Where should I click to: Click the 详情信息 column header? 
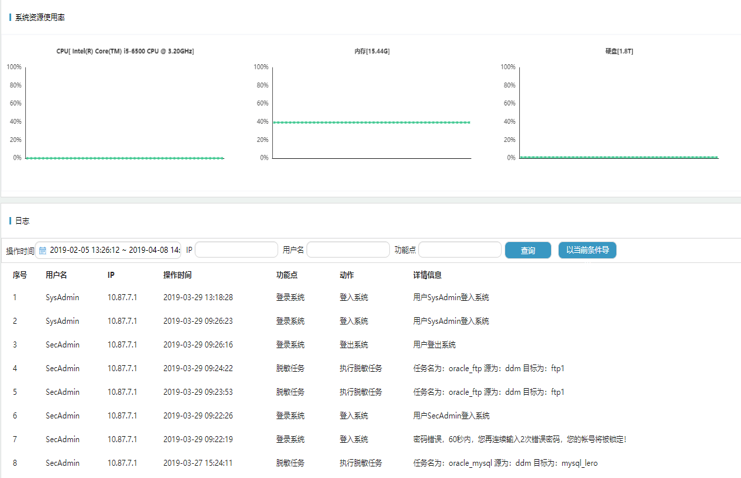(427, 274)
